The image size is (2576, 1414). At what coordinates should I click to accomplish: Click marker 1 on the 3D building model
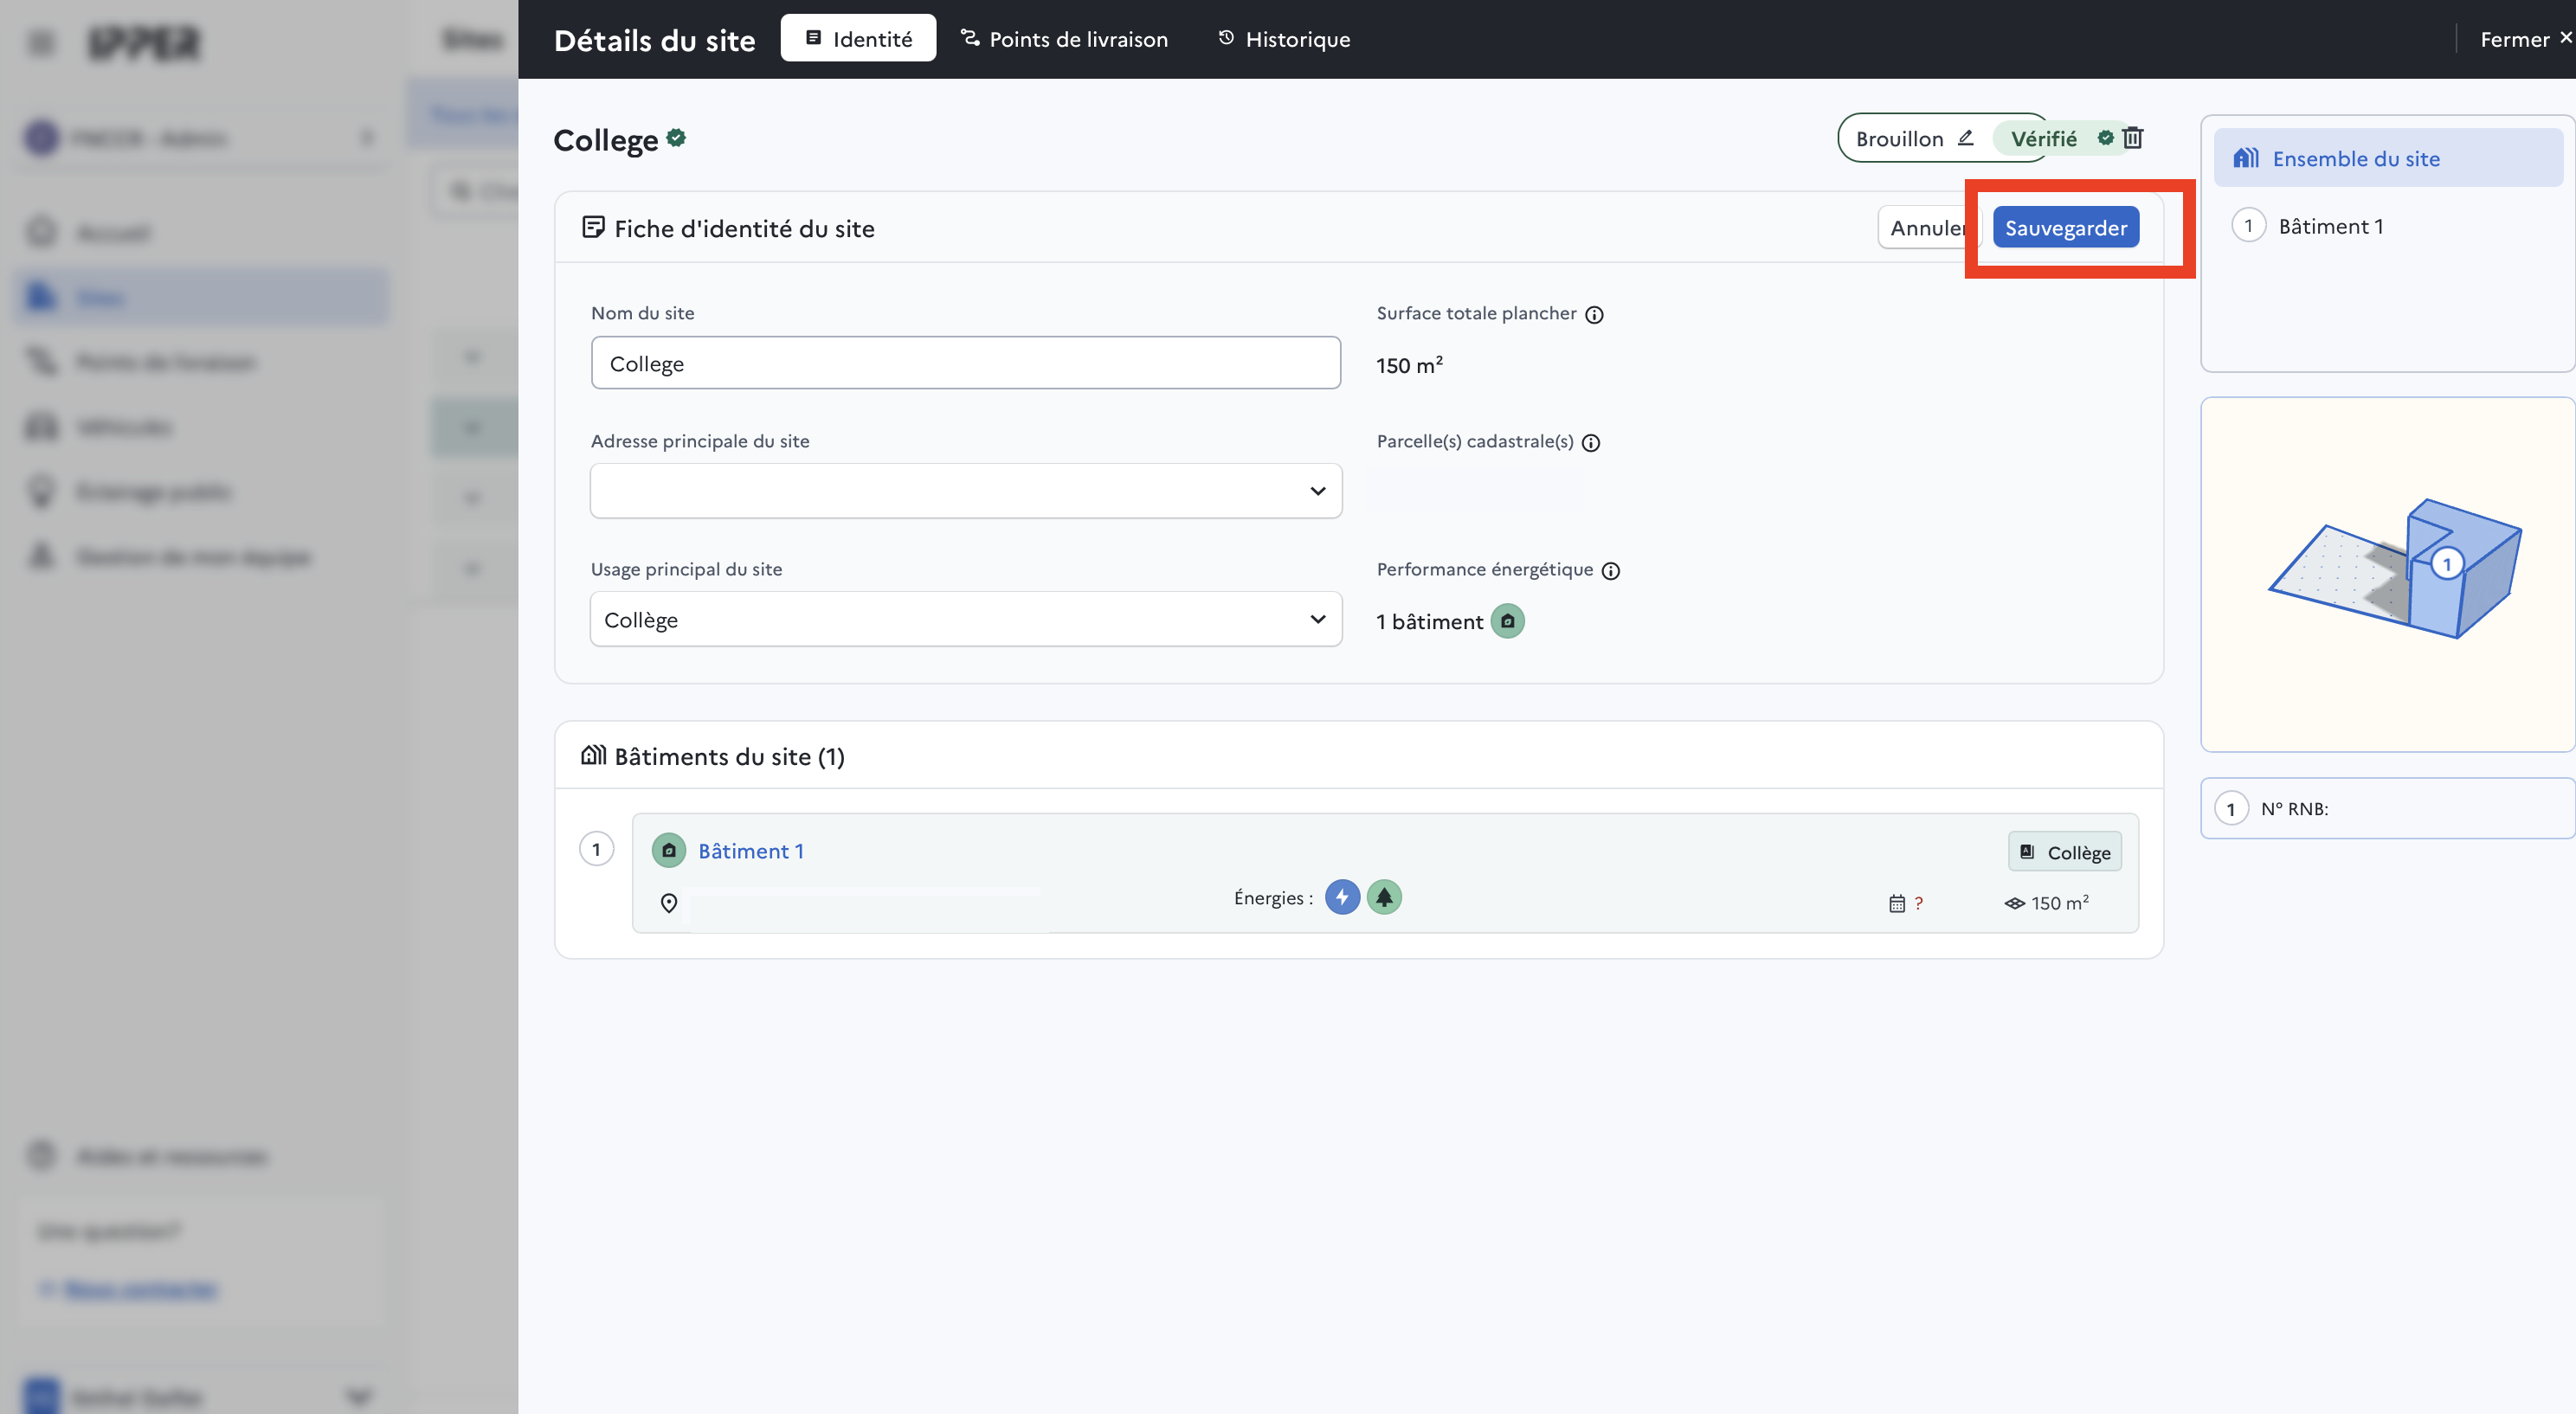coord(2446,565)
